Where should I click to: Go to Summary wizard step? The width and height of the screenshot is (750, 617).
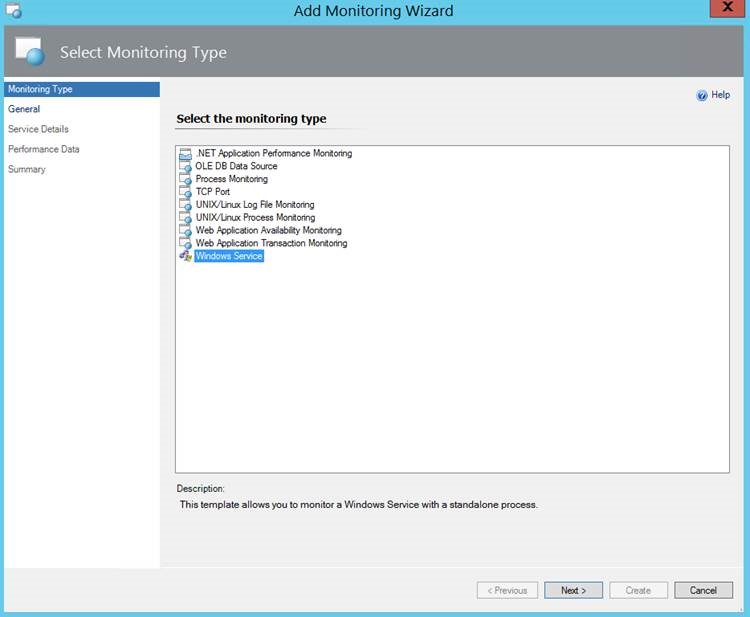coord(27,169)
